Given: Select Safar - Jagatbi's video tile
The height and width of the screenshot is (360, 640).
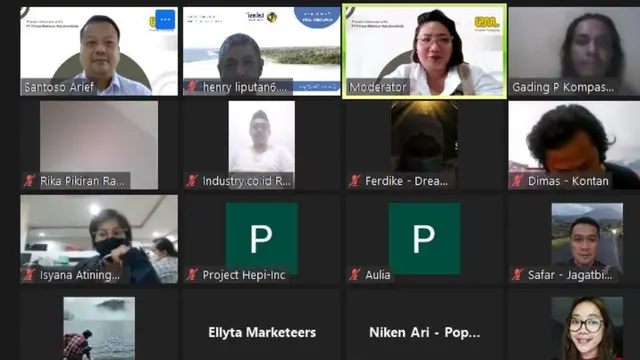Looking at the screenshot, I should [574, 239].
